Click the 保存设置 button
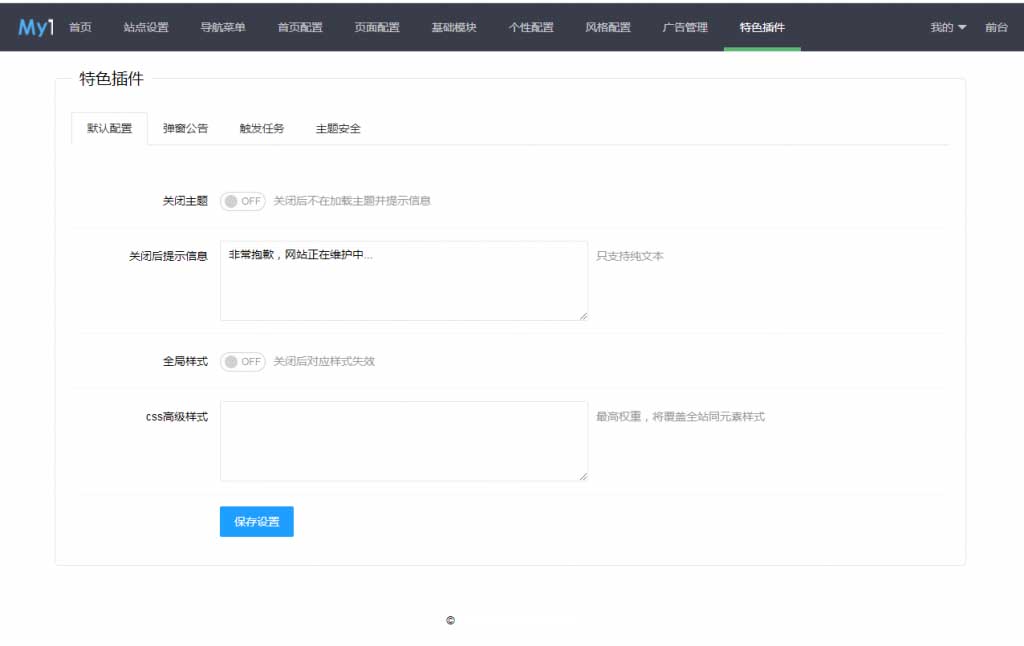 (x=256, y=521)
